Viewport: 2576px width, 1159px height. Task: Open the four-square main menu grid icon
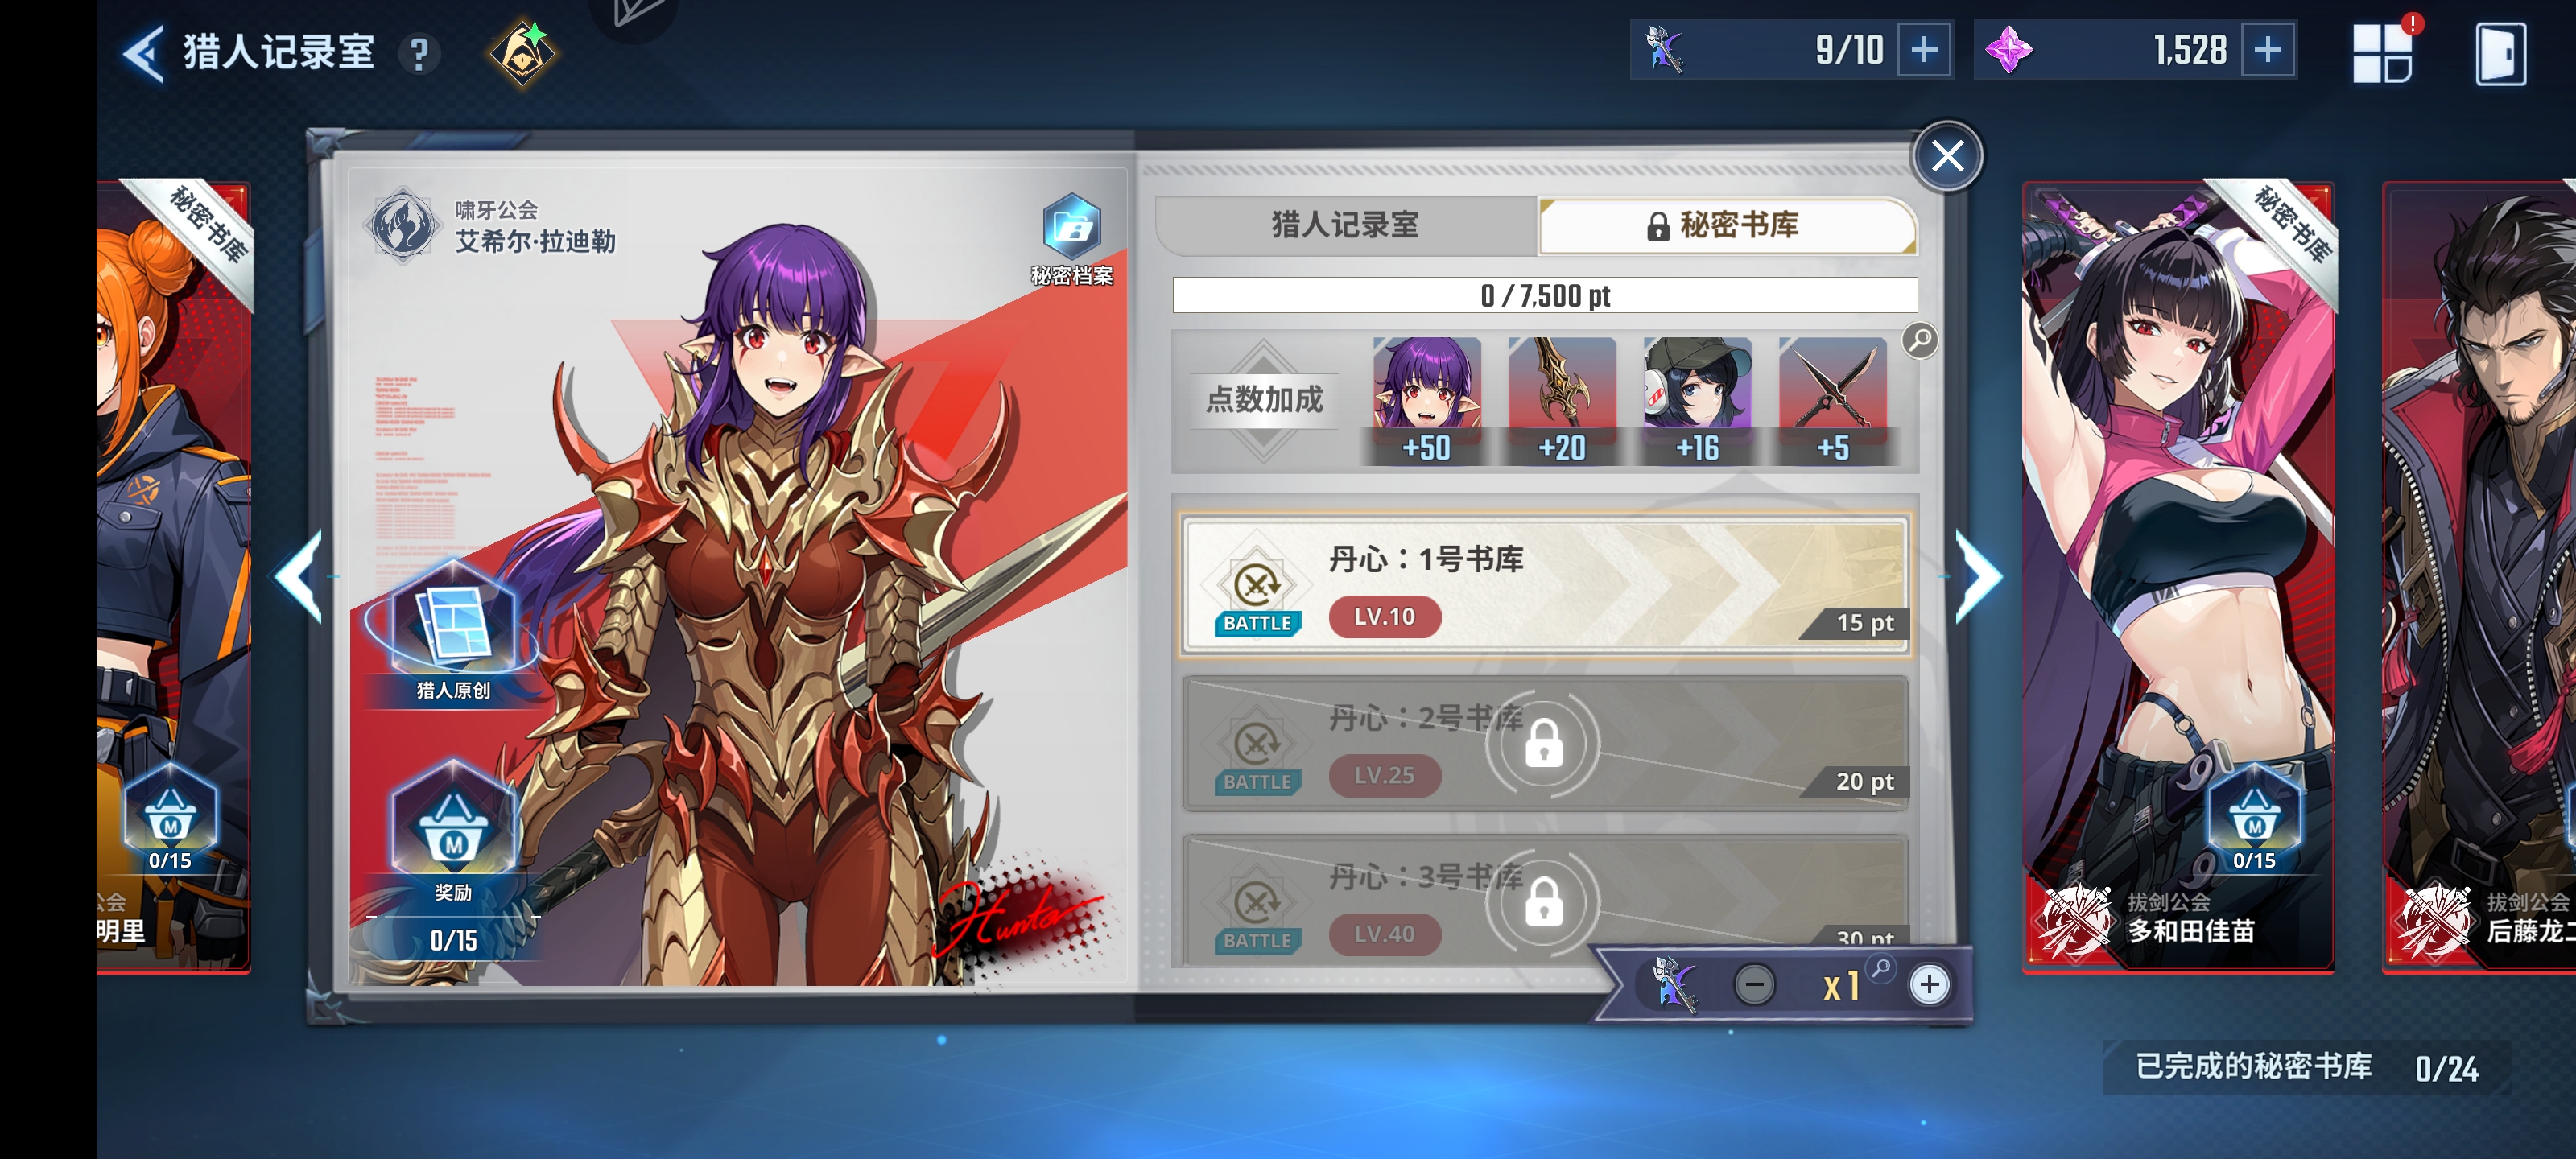(x=2384, y=52)
